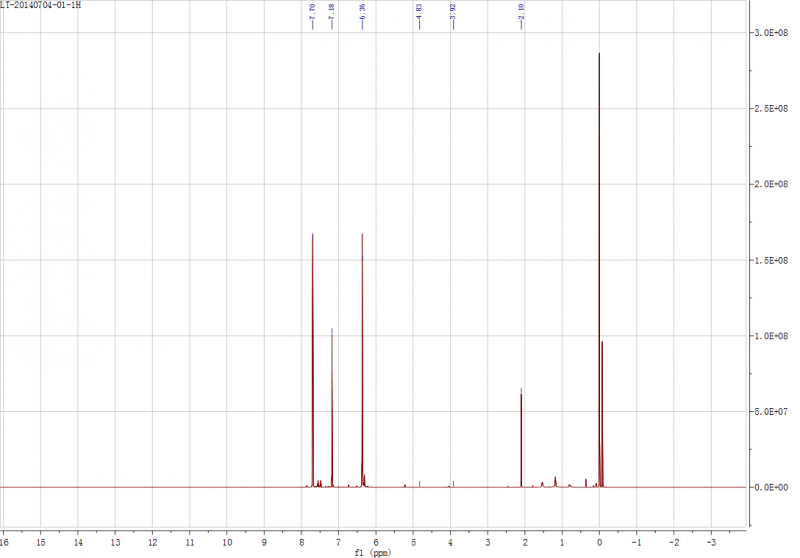The image size is (800, 558).
Task: Click the 1.0E+08 intensity axis label
Action: (x=771, y=336)
